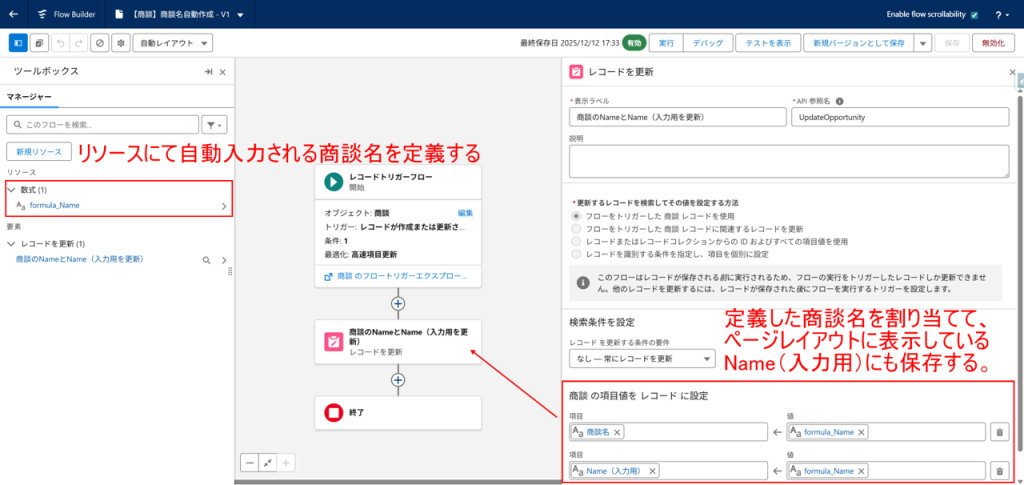
Task: Click the plus node above 終了
Action: tap(398, 380)
